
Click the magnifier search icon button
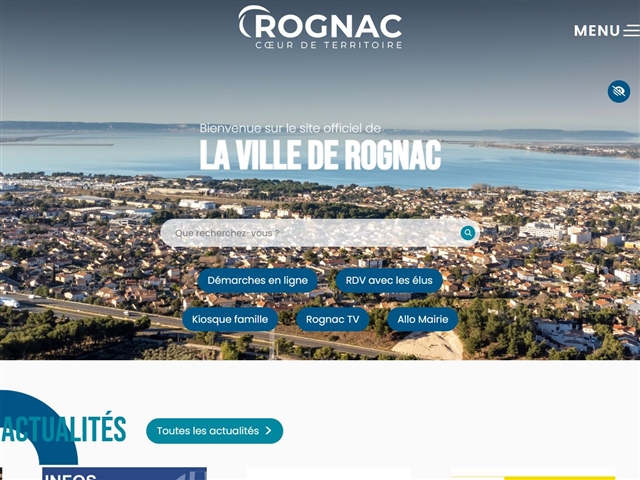(x=468, y=233)
